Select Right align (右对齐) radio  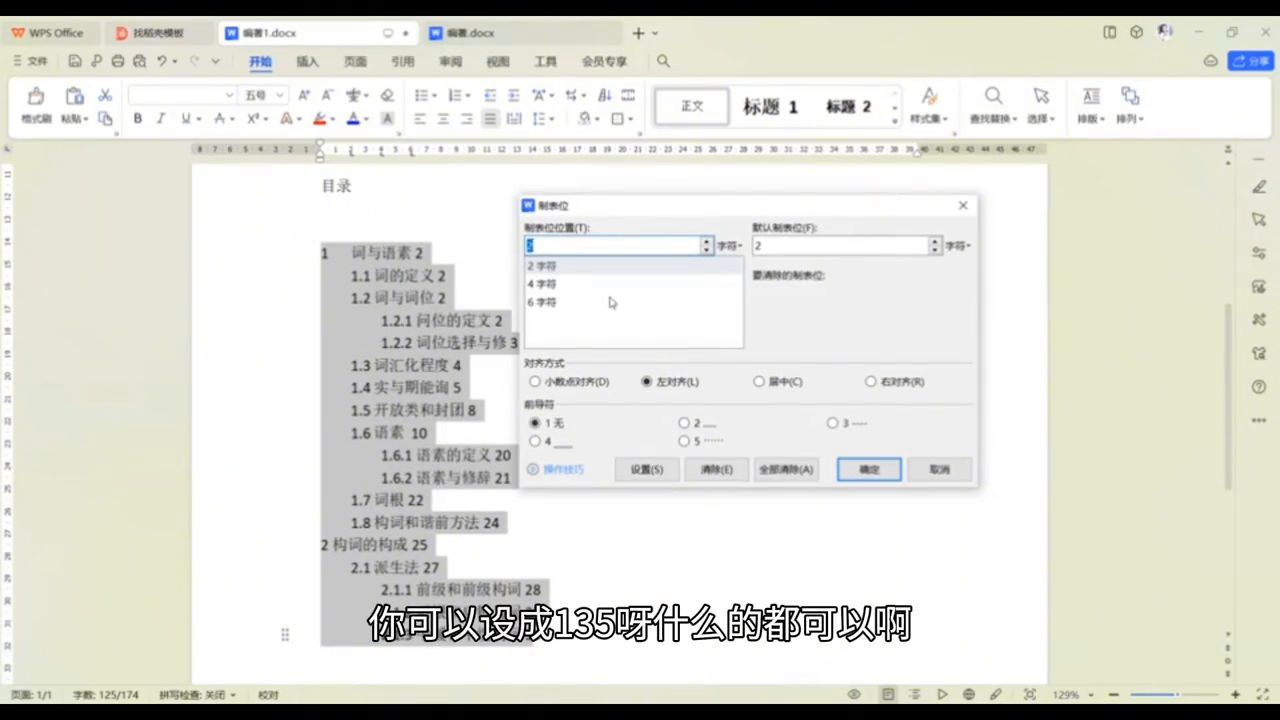[871, 382]
